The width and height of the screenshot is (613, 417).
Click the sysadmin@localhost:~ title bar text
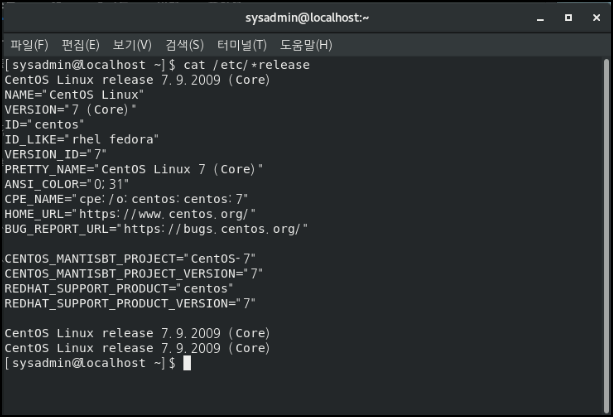click(307, 18)
